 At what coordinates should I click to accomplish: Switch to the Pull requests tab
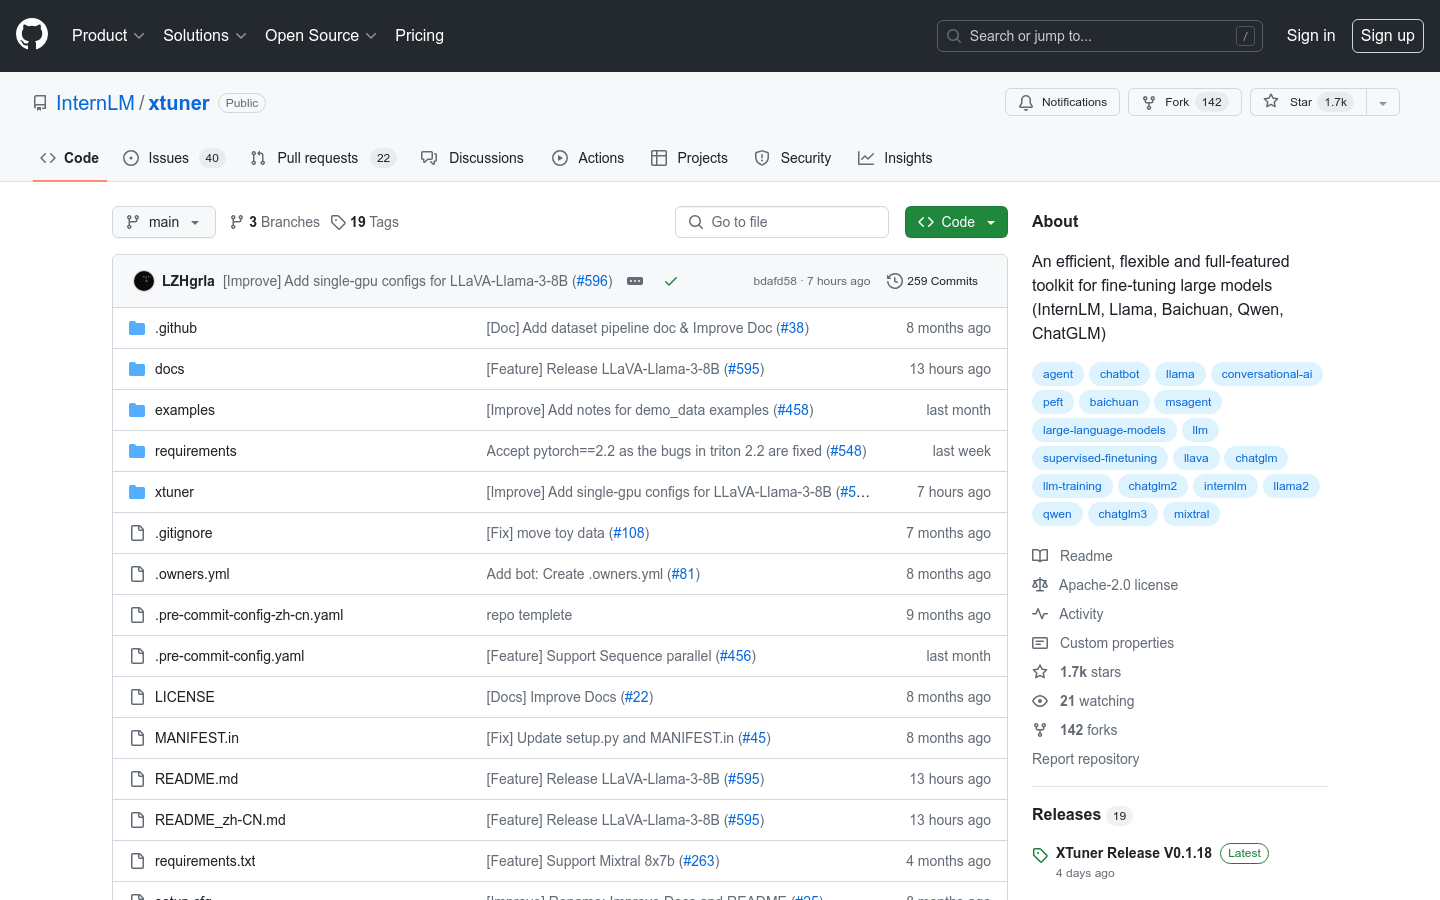(x=323, y=158)
